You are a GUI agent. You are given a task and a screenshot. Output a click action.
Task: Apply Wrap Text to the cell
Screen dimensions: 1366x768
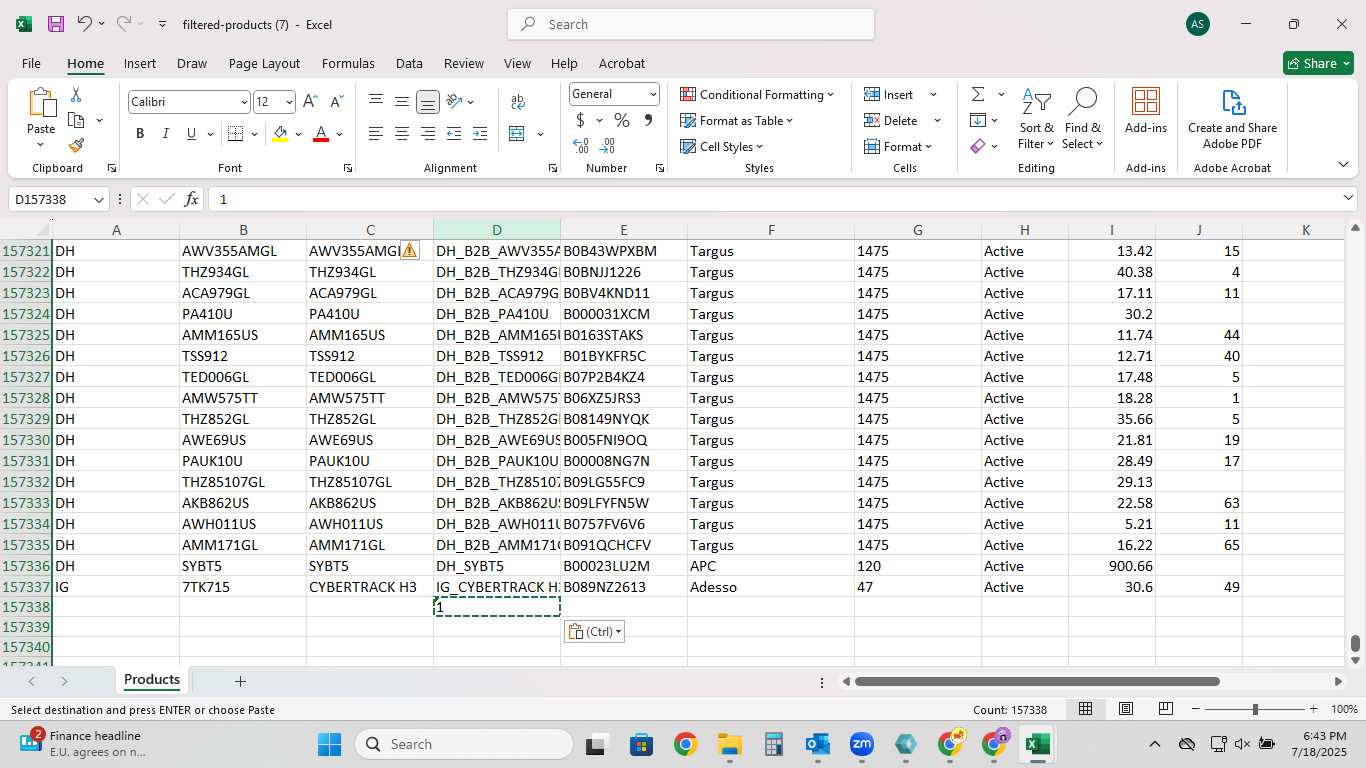[x=518, y=102]
